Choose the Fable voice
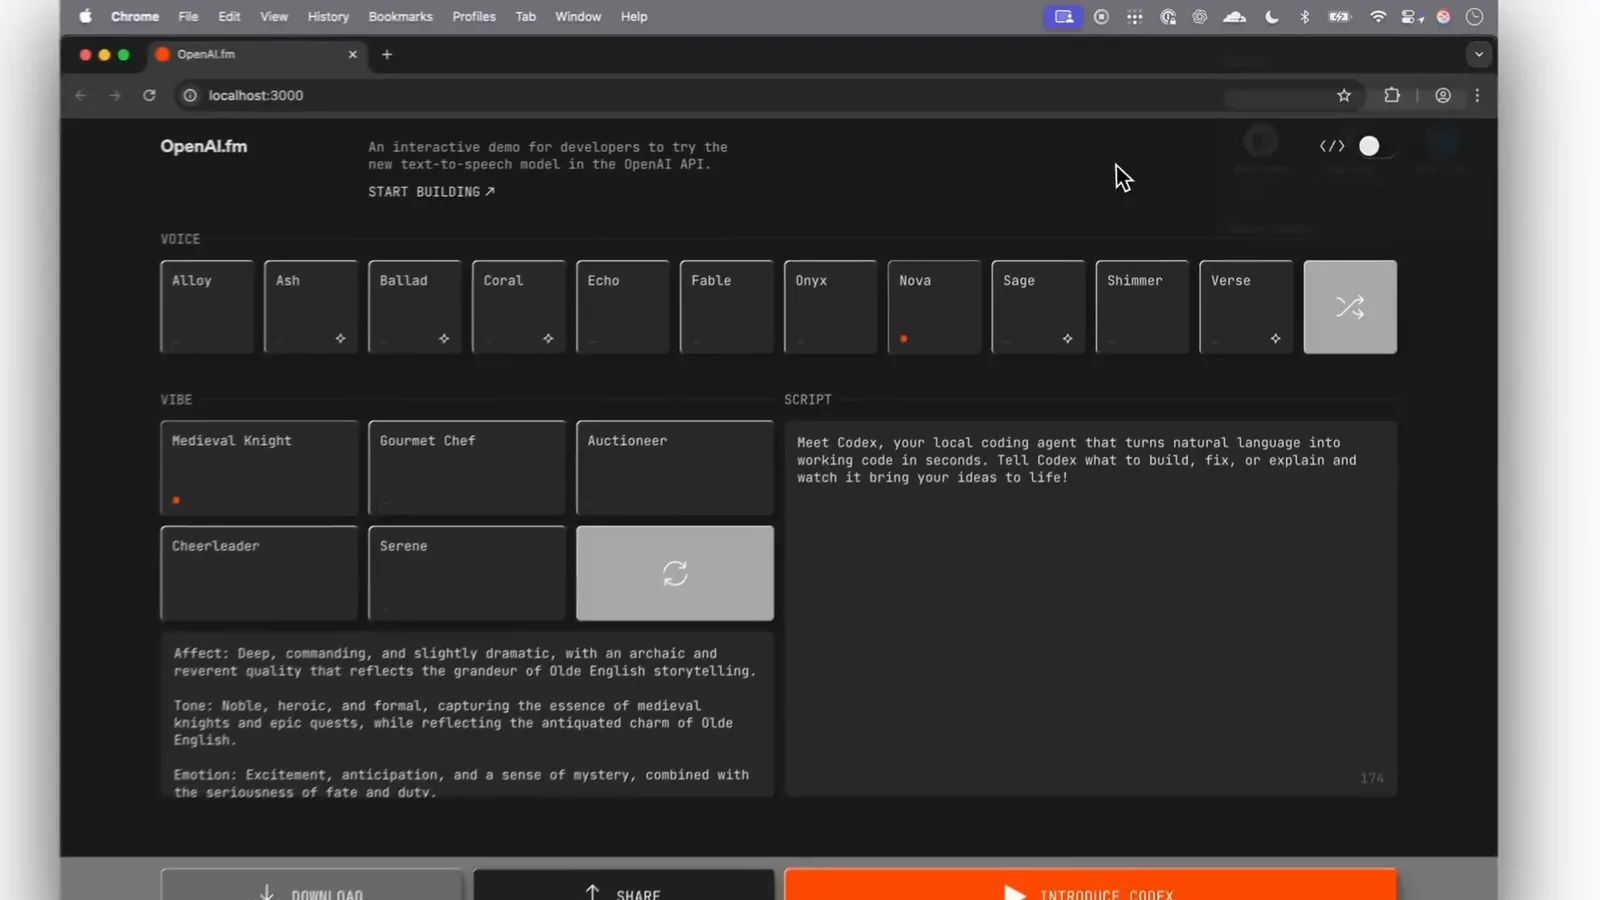The width and height of the screenshot is (1600, 900). (727, 307)
